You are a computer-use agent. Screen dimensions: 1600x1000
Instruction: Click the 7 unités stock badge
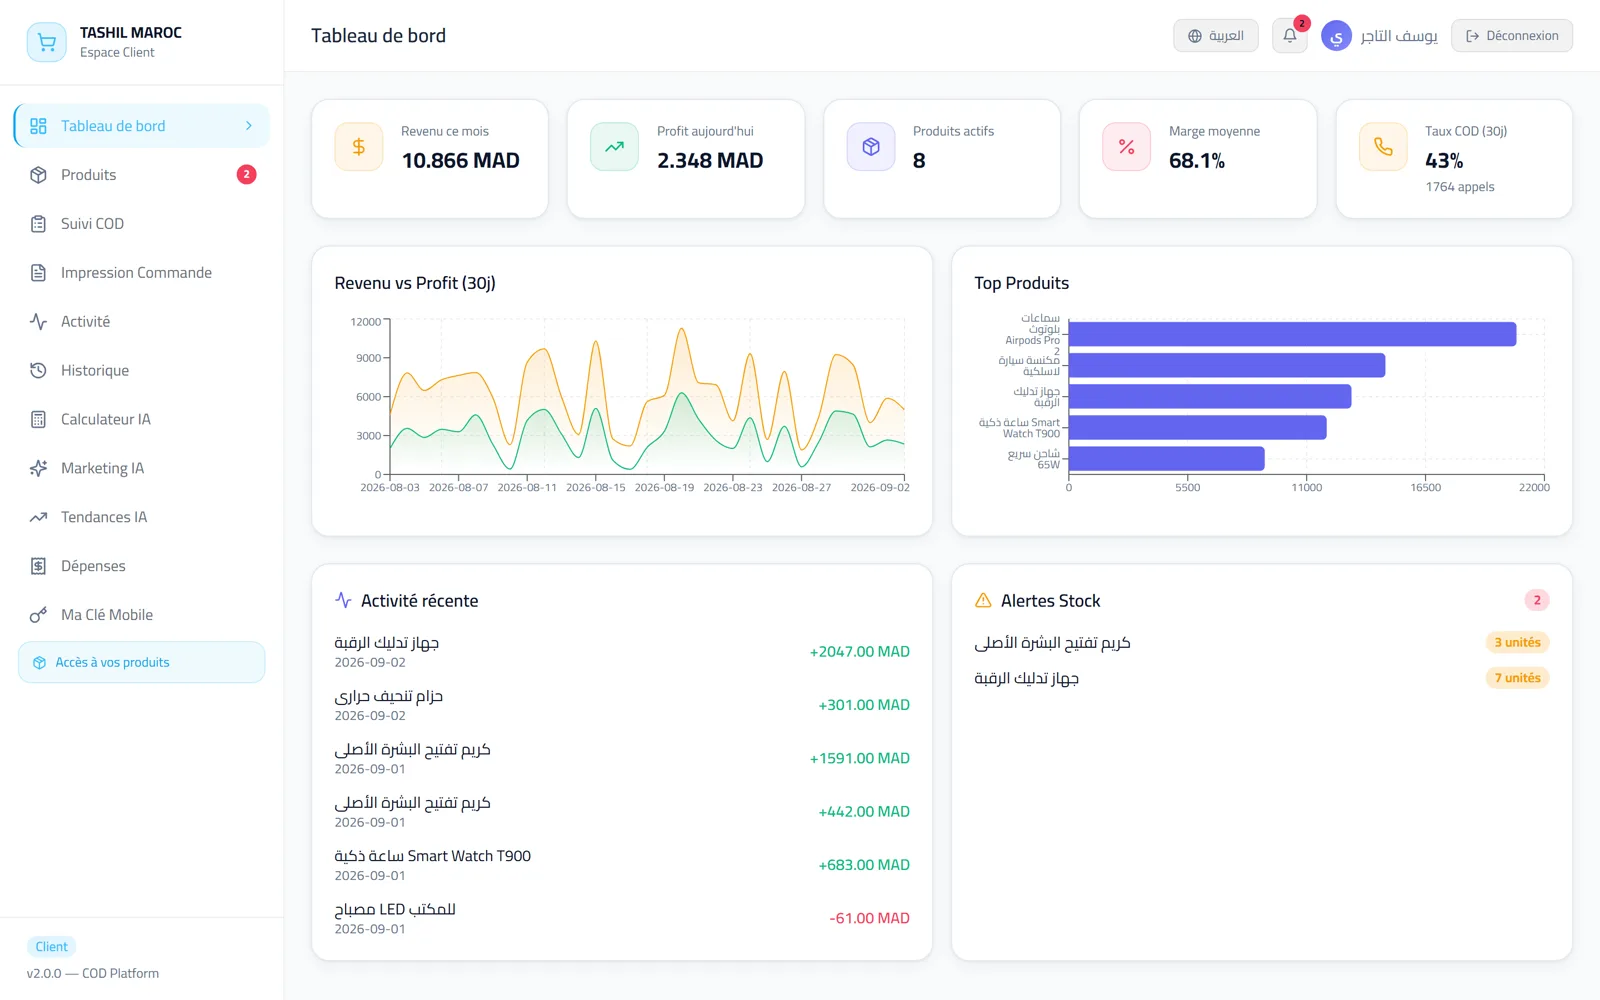(1517, 678)
